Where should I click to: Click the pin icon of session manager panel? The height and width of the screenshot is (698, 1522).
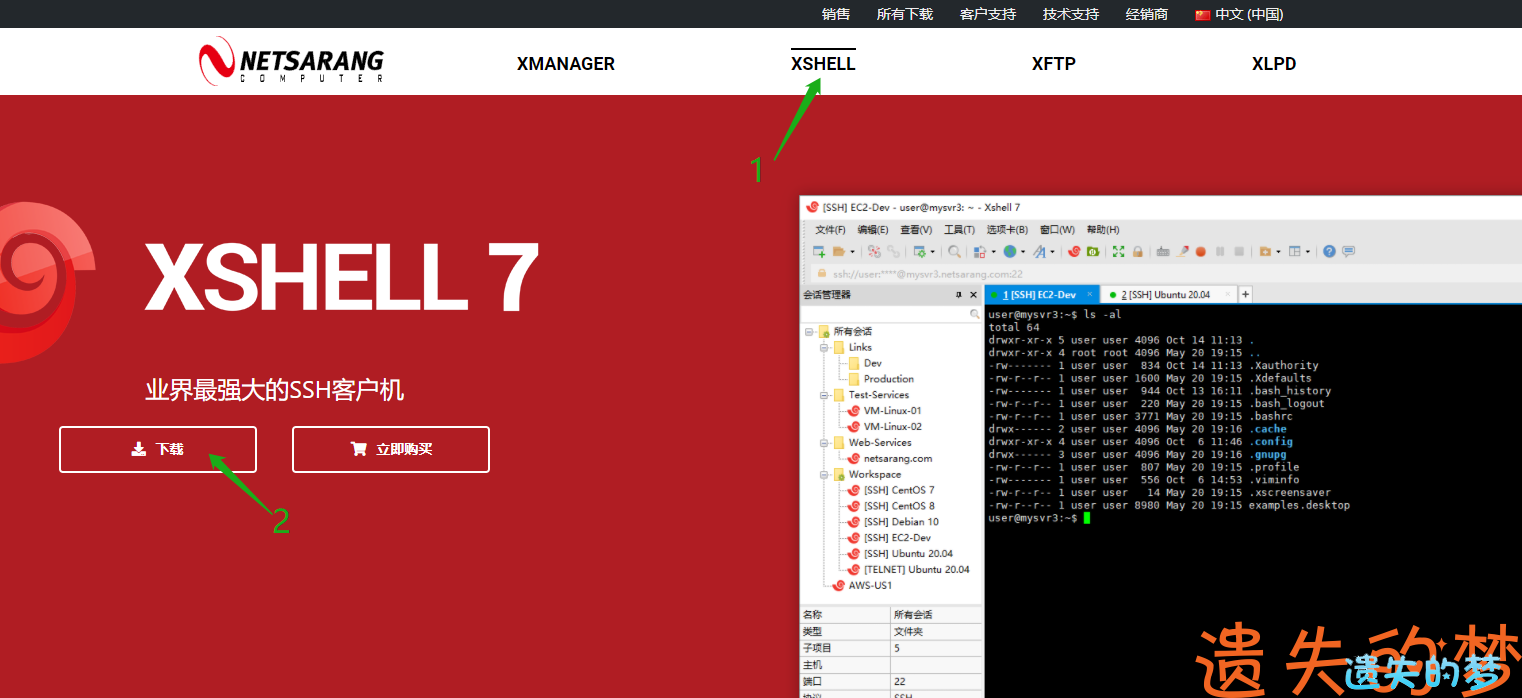tap(959, 295)
